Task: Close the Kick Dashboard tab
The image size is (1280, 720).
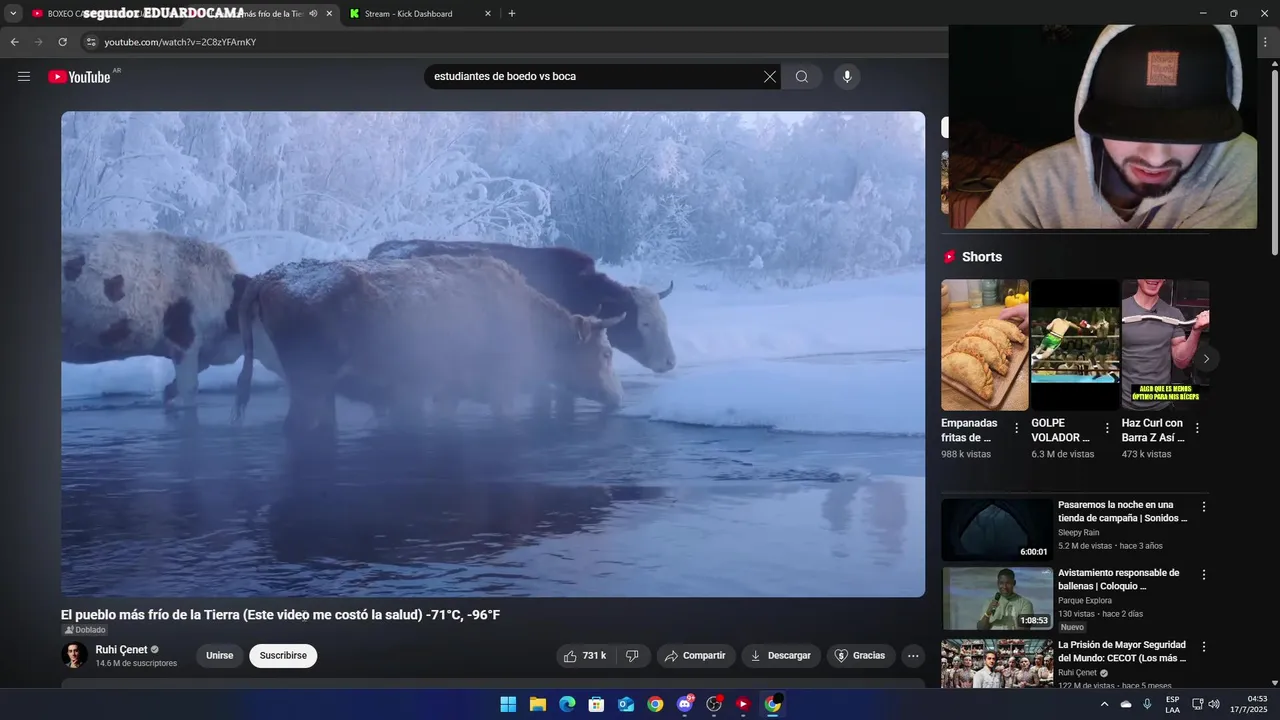Action: [x=488, y=14]
